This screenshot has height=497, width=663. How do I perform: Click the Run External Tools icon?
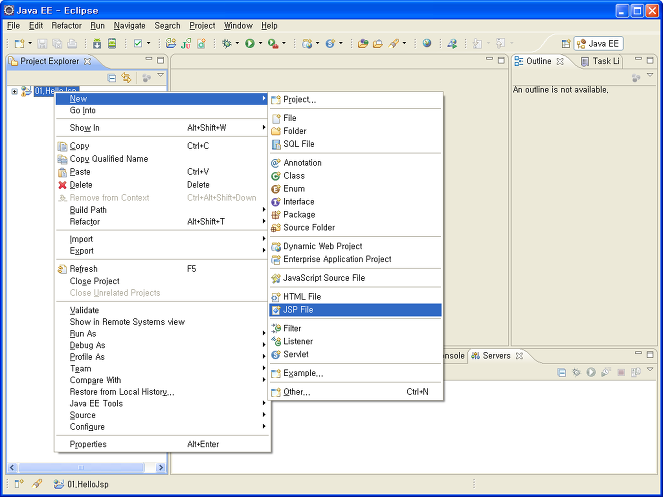coord(273,43)
